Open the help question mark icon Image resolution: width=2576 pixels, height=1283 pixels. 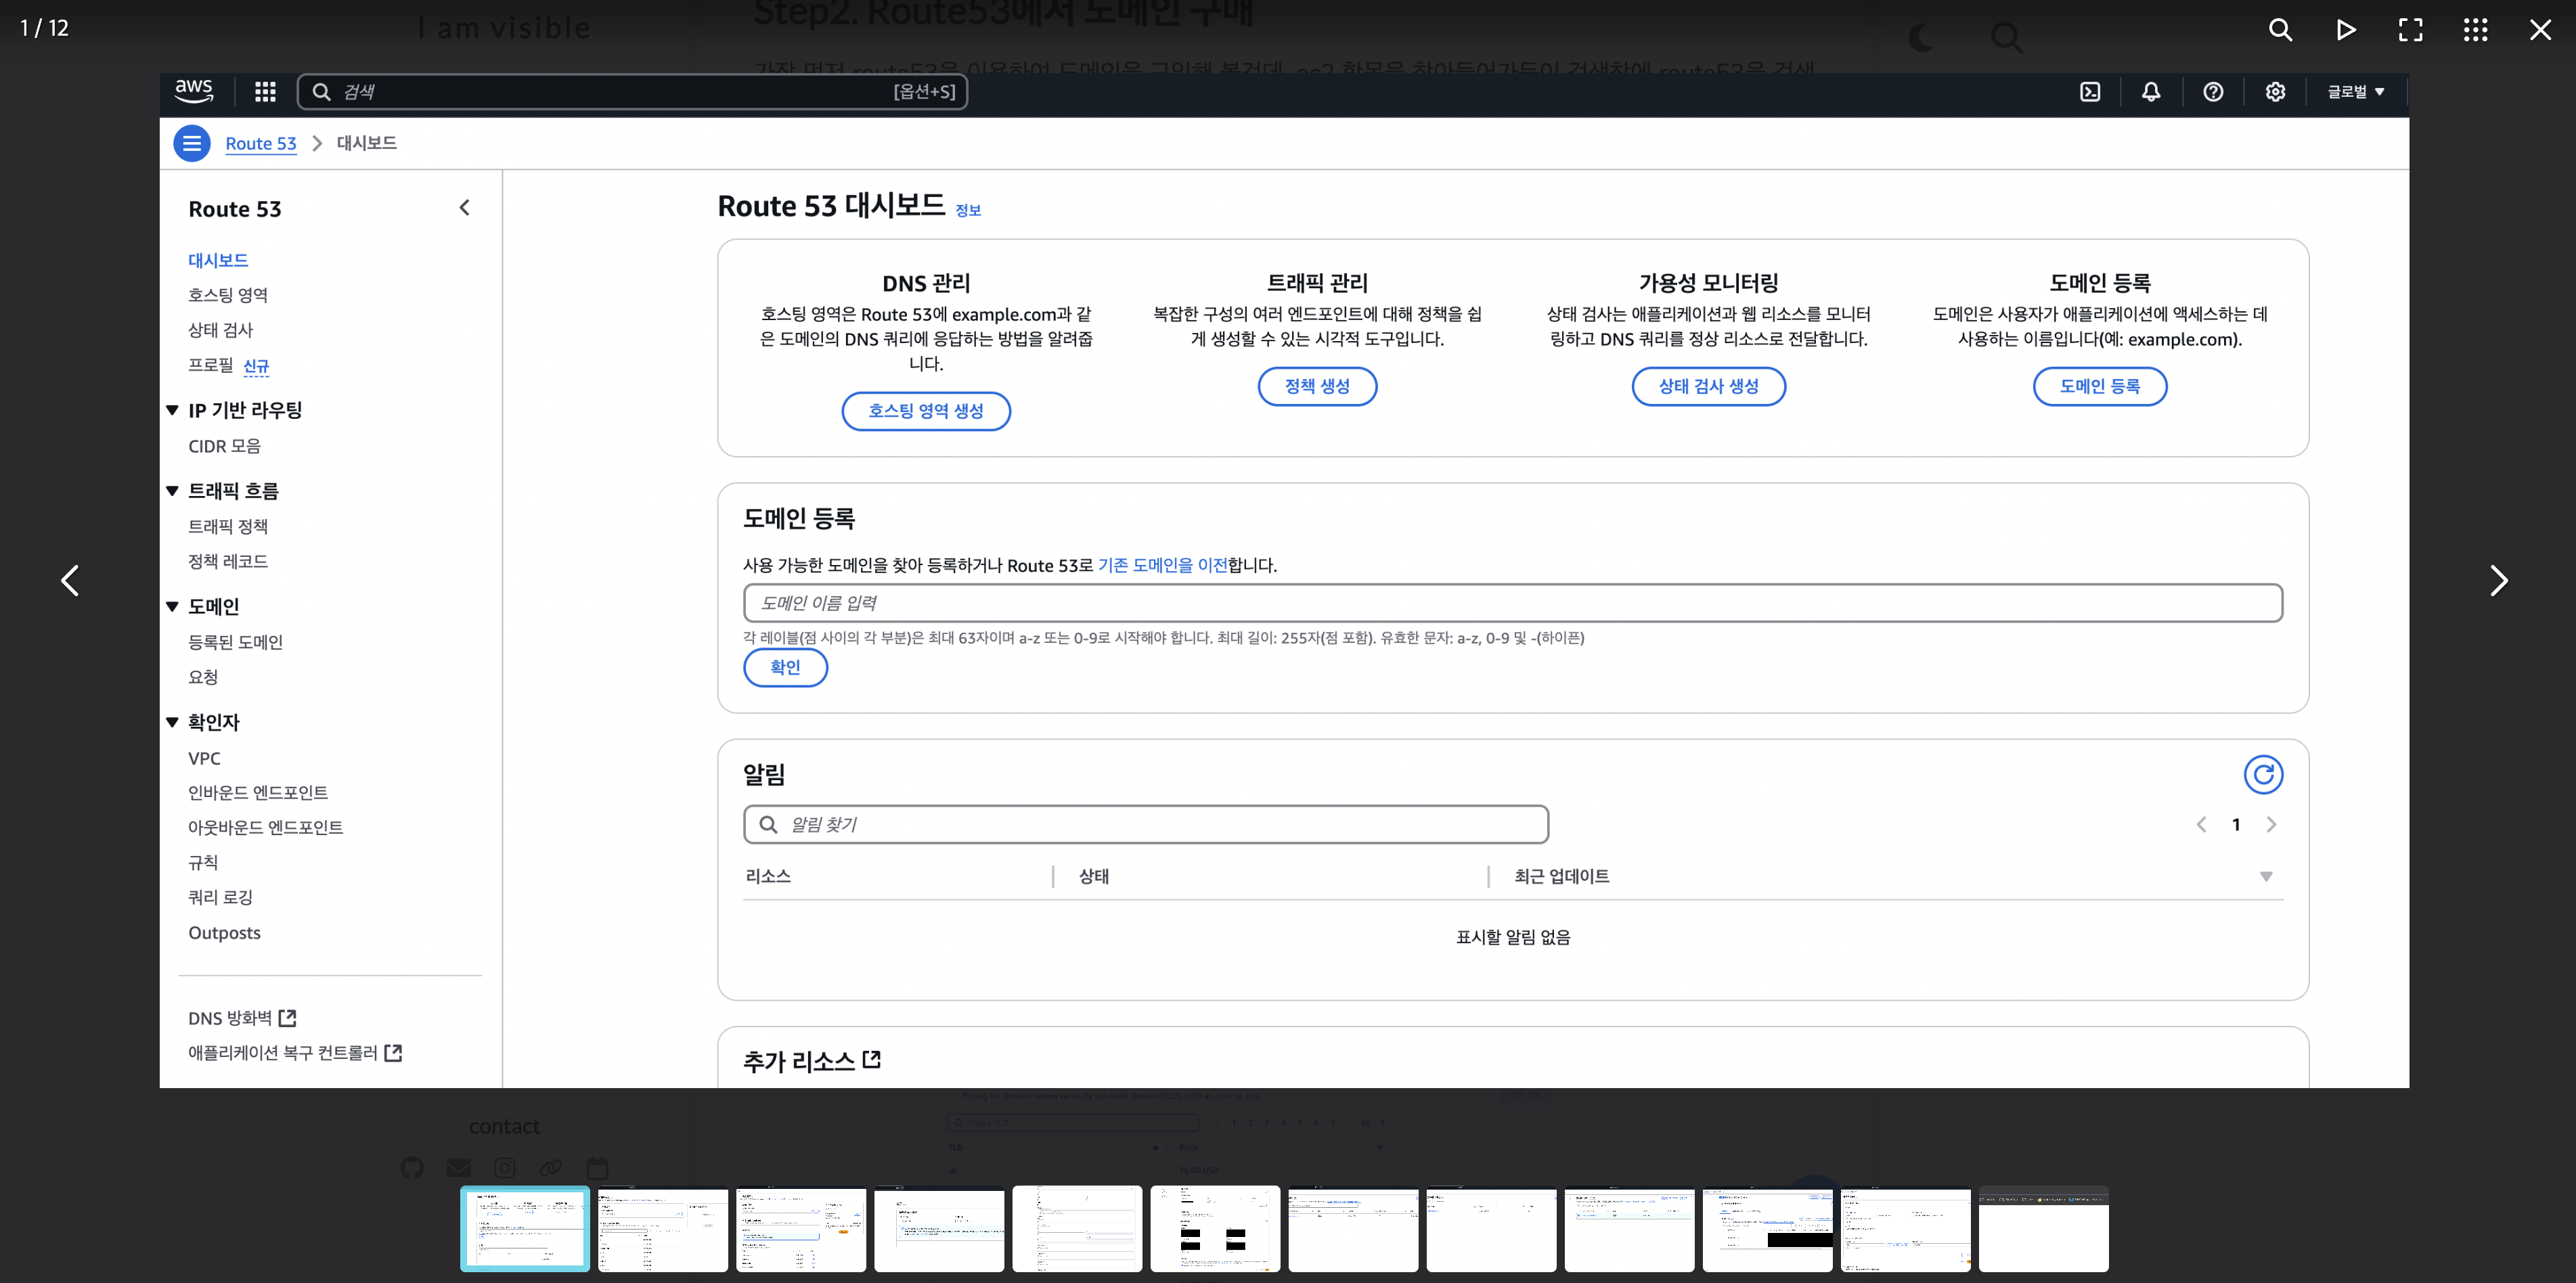pyautogui.click(x=2213, y=92)
